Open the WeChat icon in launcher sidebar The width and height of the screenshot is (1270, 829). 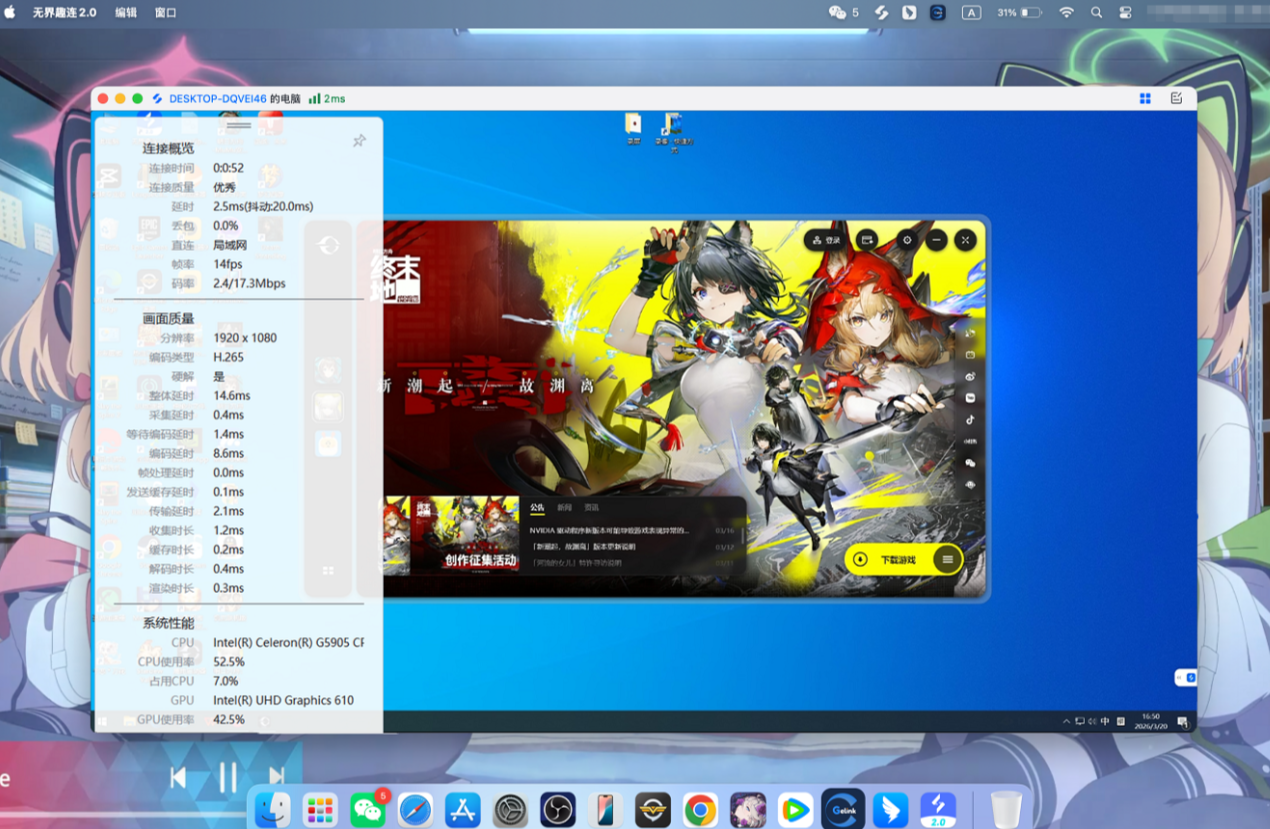(x=970, y=463)
